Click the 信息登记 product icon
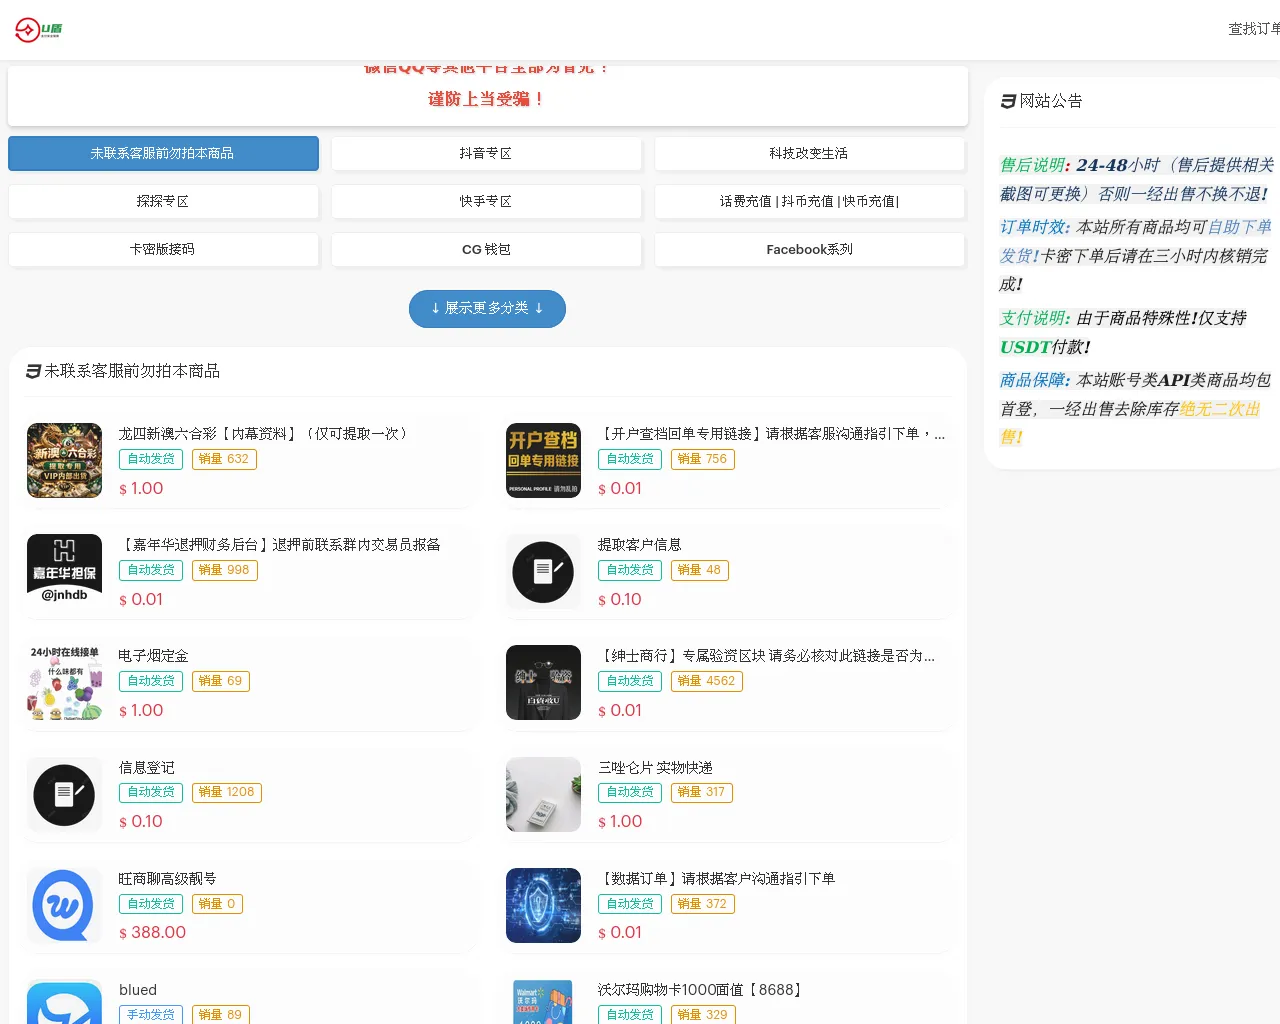The height and width of the screenshot is (1024, 1280). [x=64, y=794]
